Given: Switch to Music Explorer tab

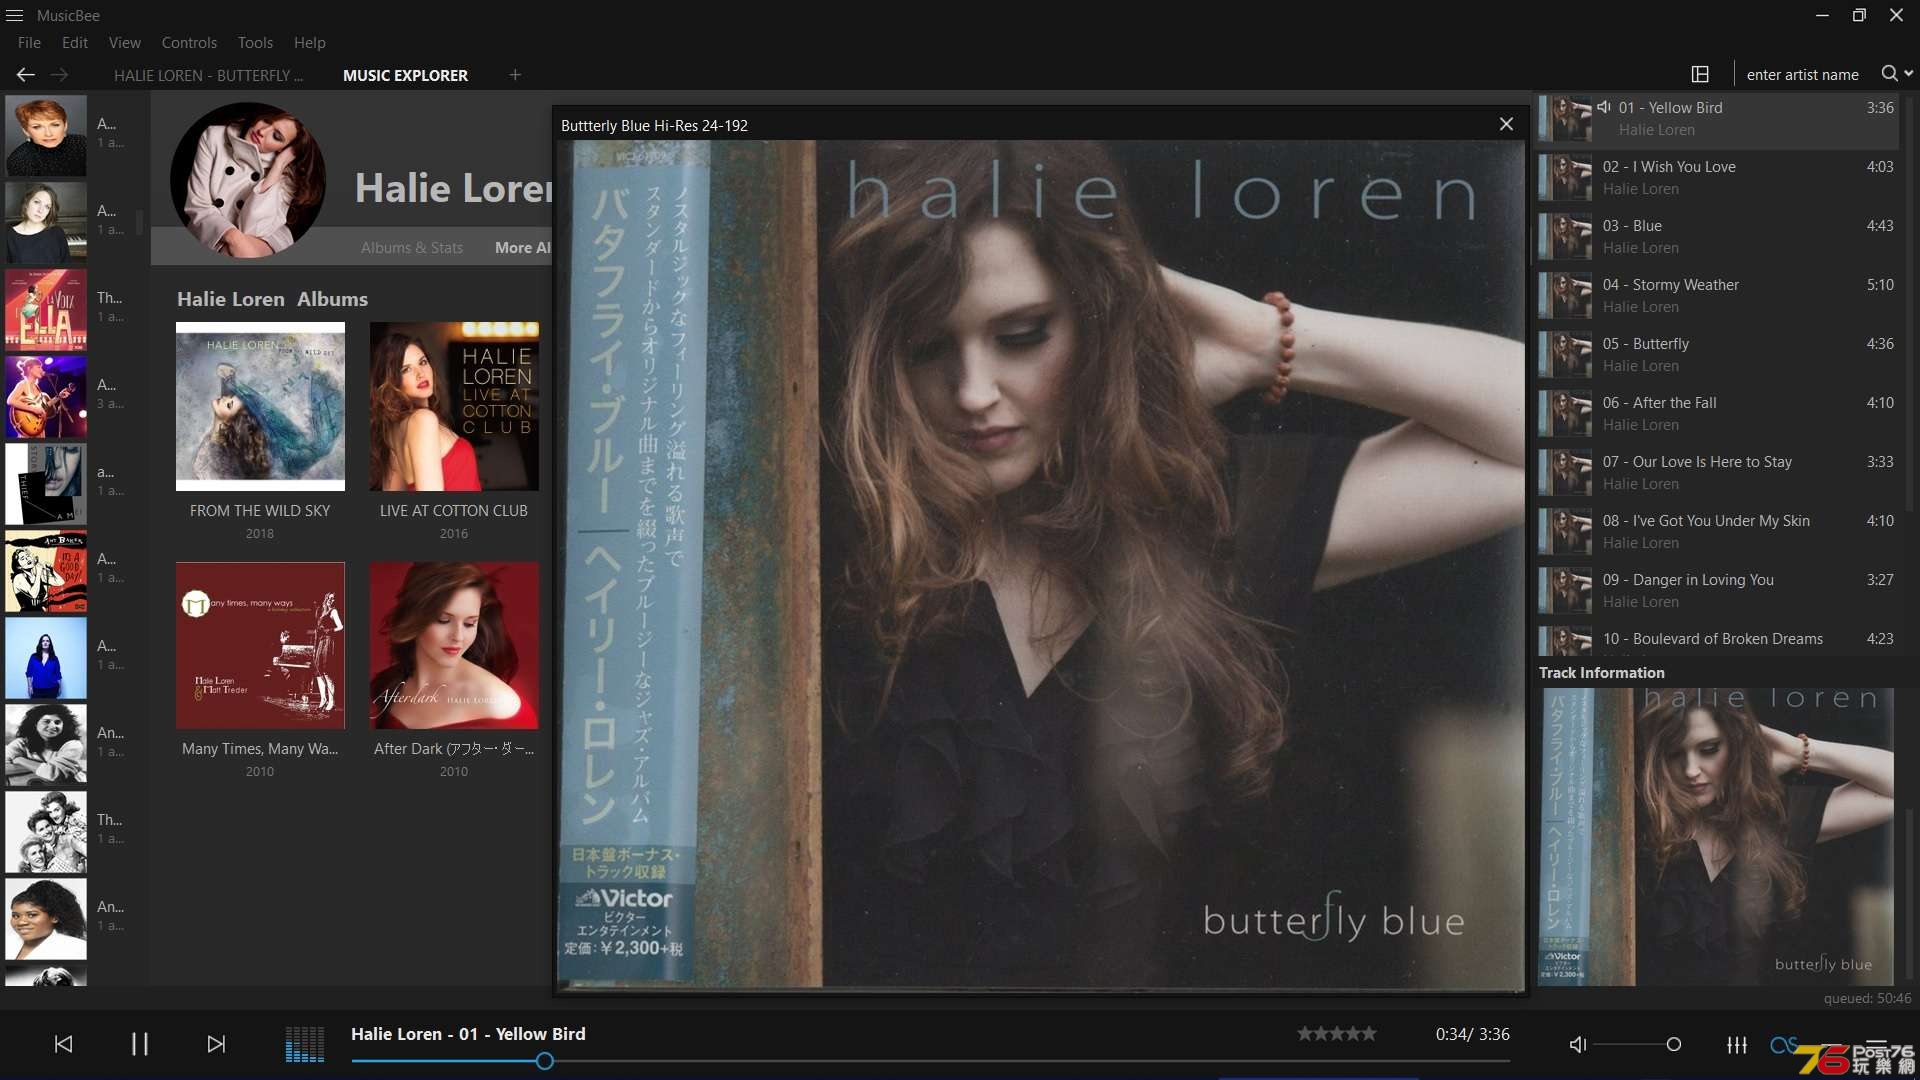Looking at the screenshot, I should (x=405, y=76).
